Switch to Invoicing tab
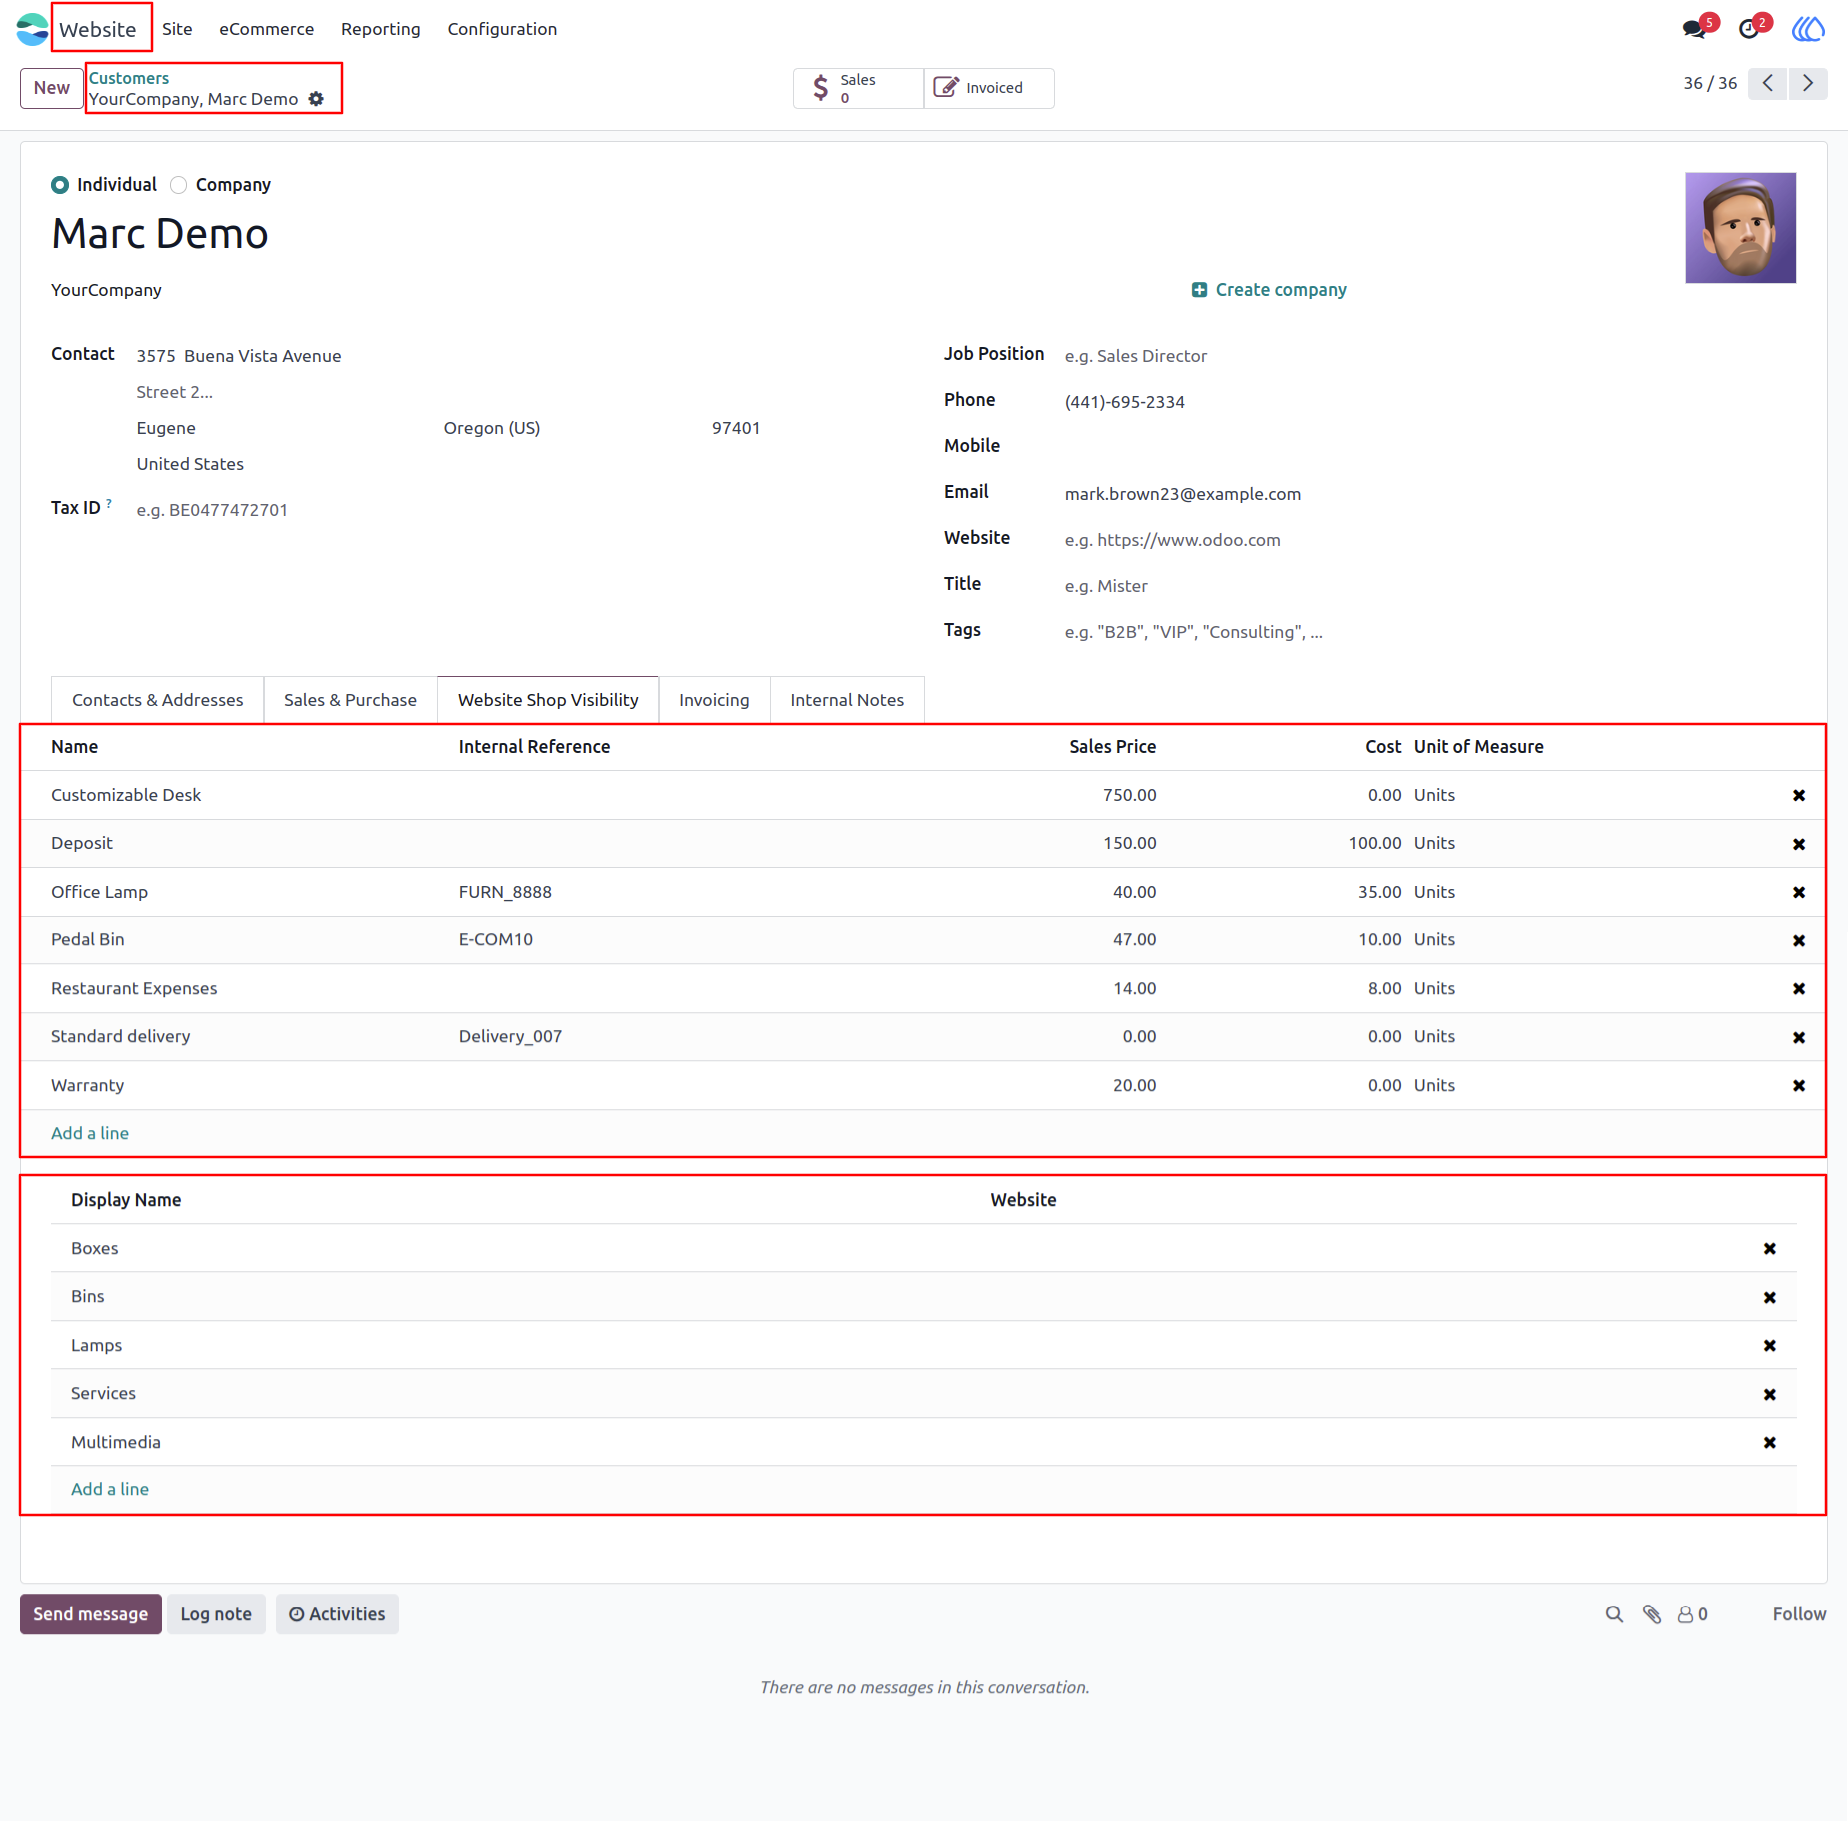Viewport: 1848px width, 1823px height. pos(714,700)
